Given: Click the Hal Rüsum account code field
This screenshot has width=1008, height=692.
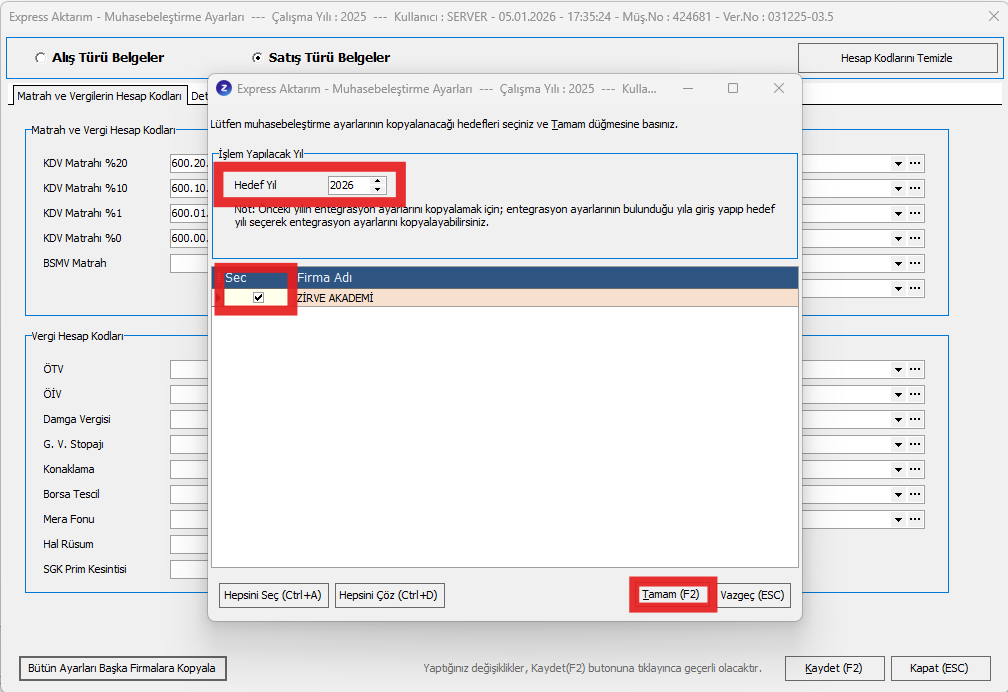Looking at the screenshot, I should 189,544.
